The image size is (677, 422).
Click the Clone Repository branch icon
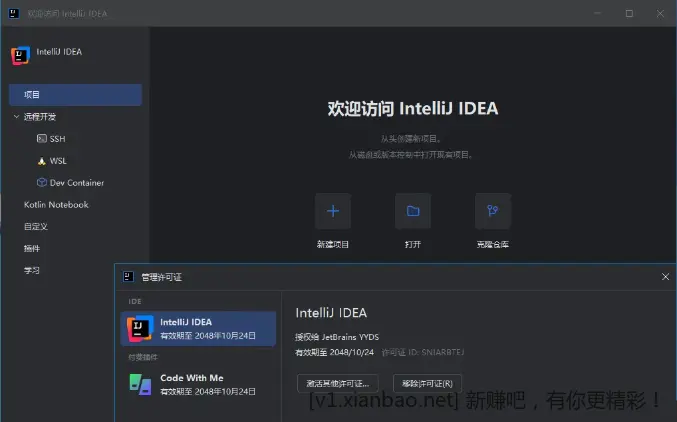coord(493,211)
